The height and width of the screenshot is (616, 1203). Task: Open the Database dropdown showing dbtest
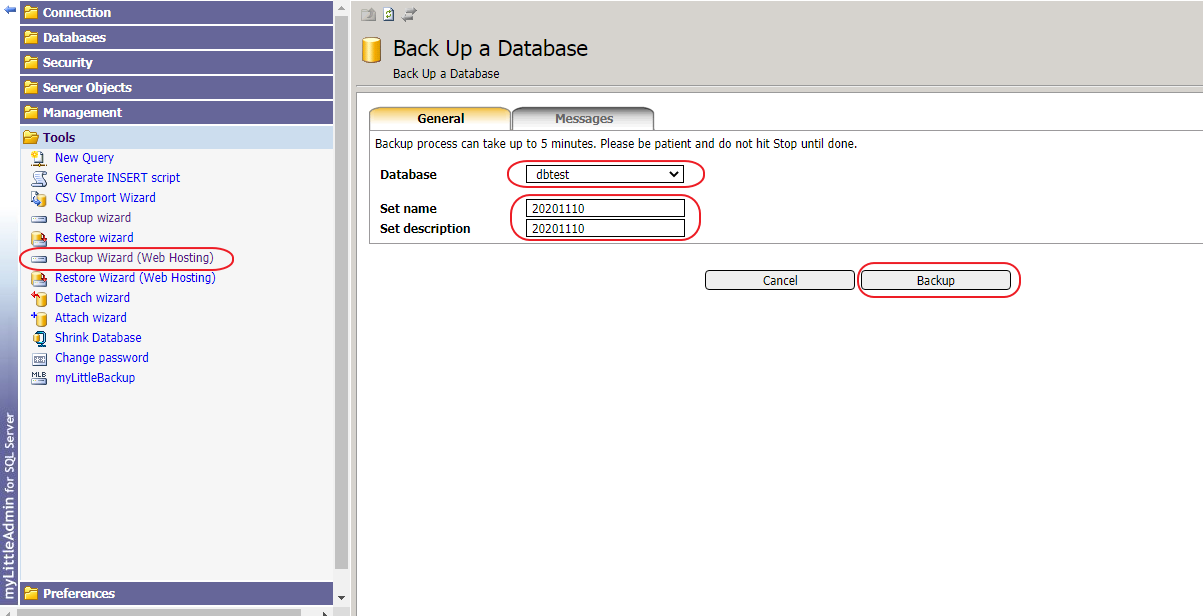point(605,174)
